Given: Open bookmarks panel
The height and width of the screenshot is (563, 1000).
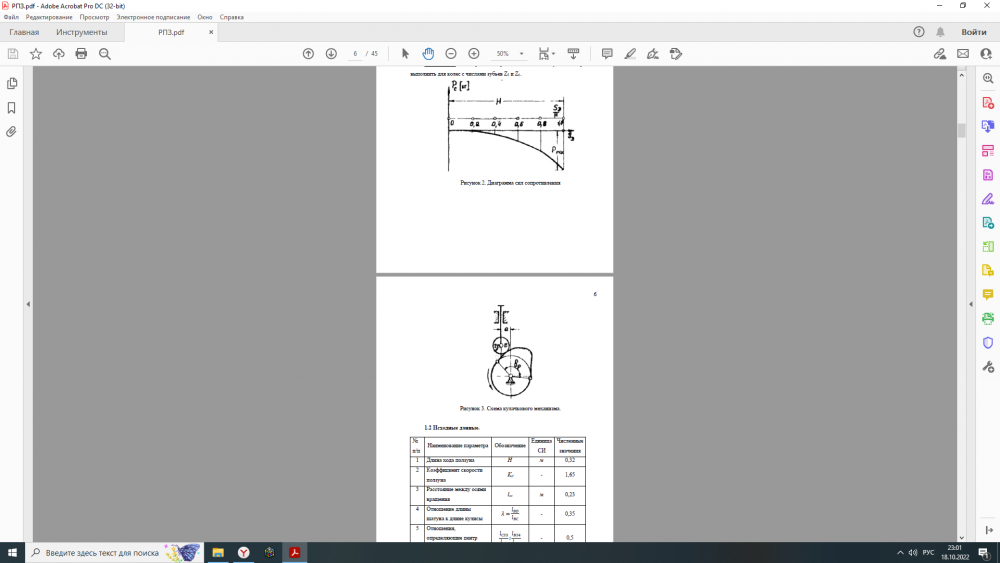Looking at the screenshot, I should pos(11,108).
